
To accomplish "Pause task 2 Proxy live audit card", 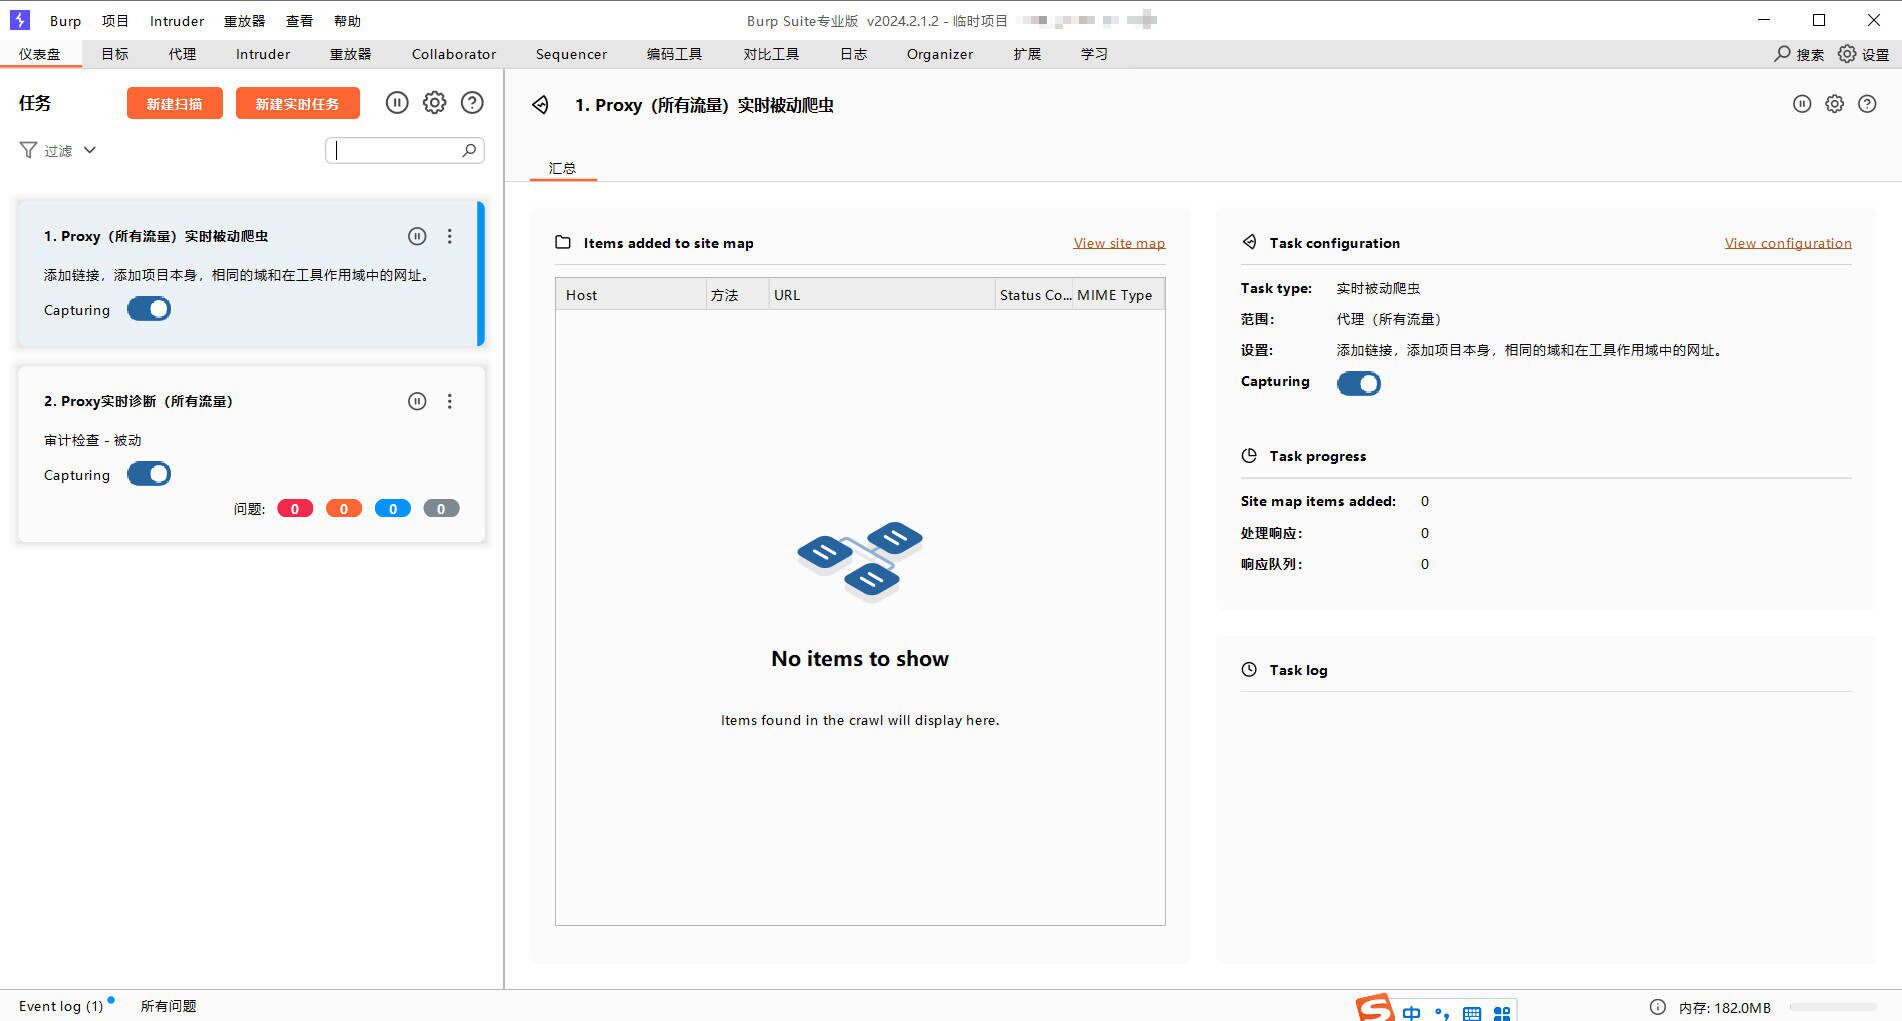I will click(417, 401).
